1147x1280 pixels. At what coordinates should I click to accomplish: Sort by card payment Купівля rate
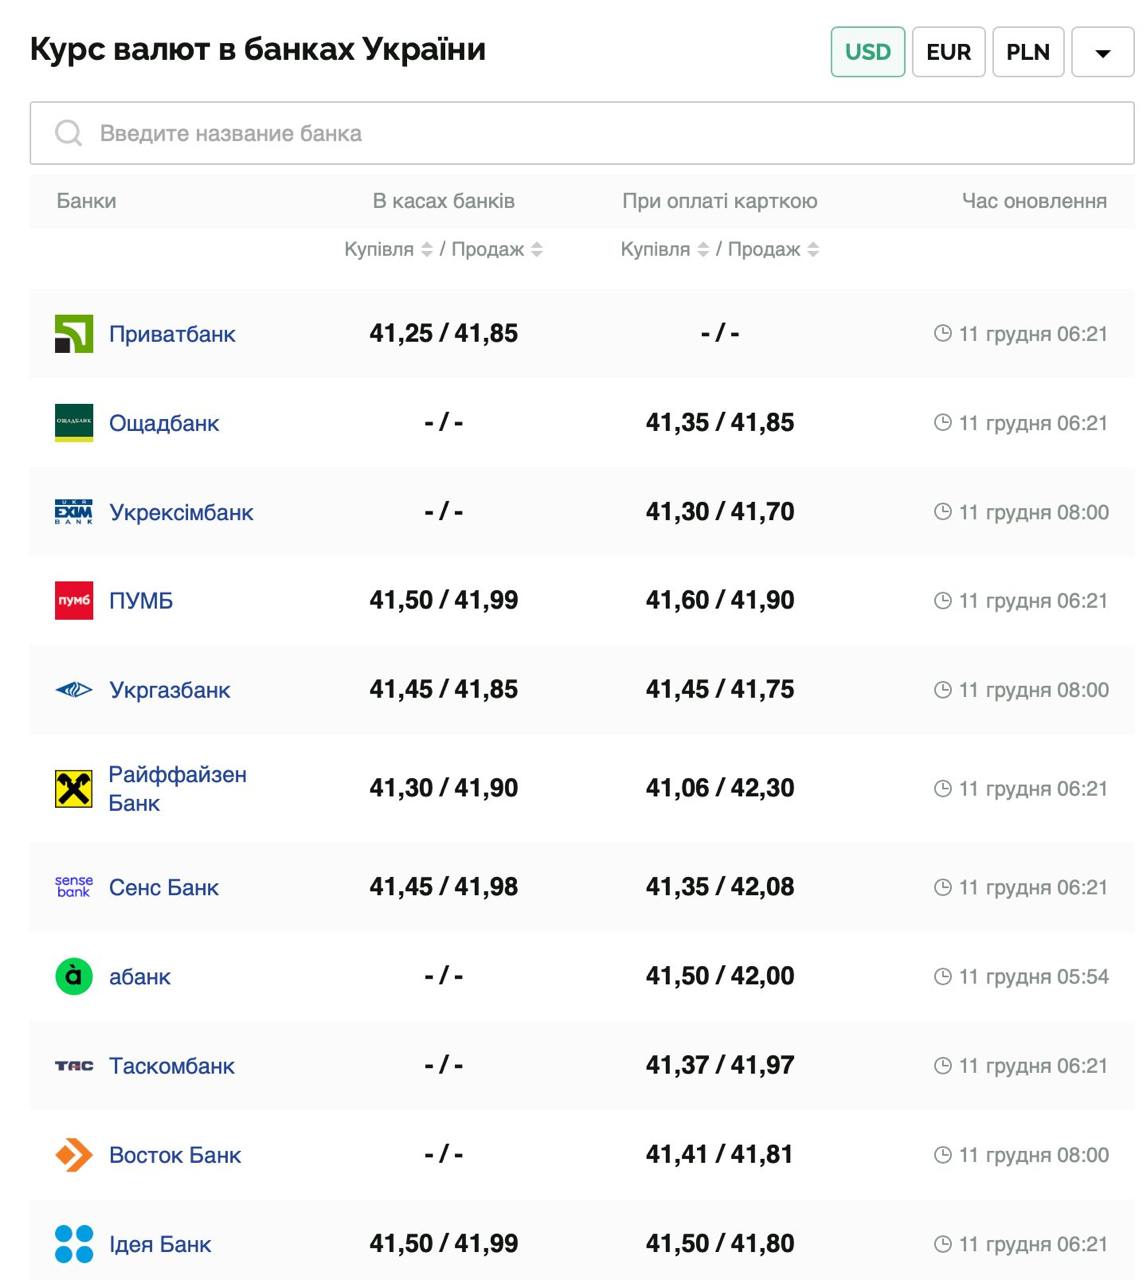tap(703, 249)
